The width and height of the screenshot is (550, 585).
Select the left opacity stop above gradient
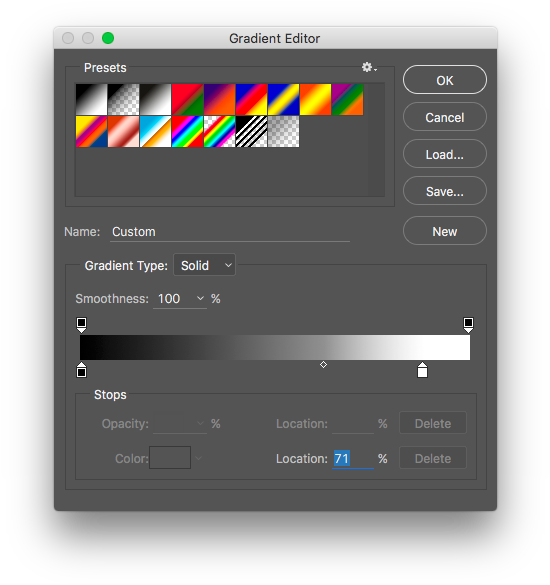point(81,325)
